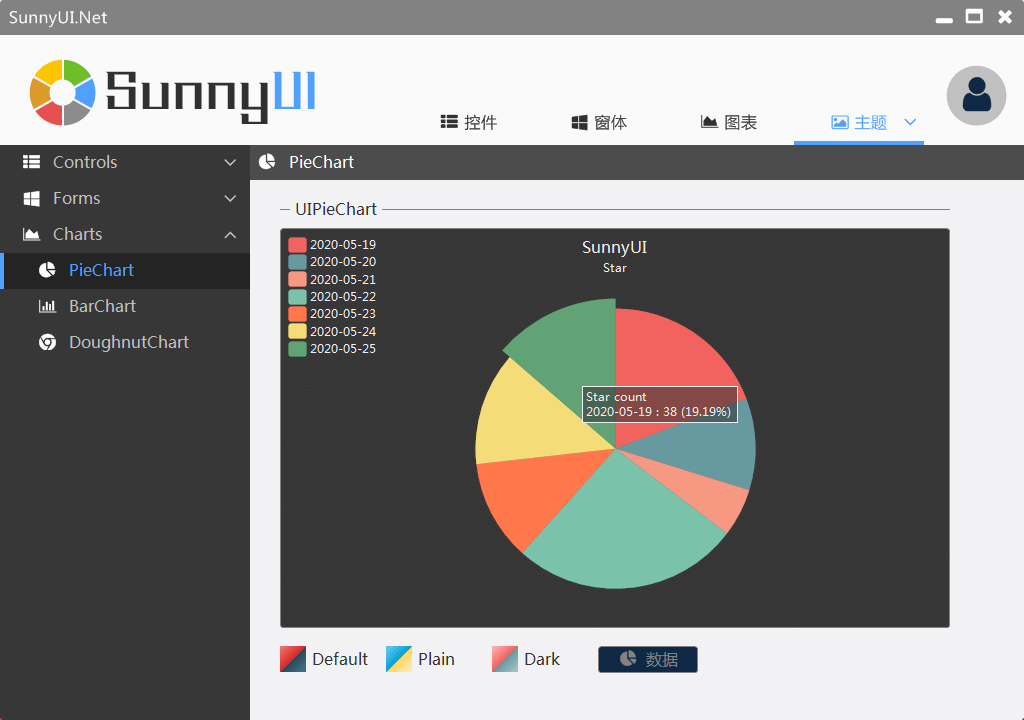The height and width of the screenshot is (720, 1024).
Task: Click the Charts area icon in sidebar
Action: [31, 234]
